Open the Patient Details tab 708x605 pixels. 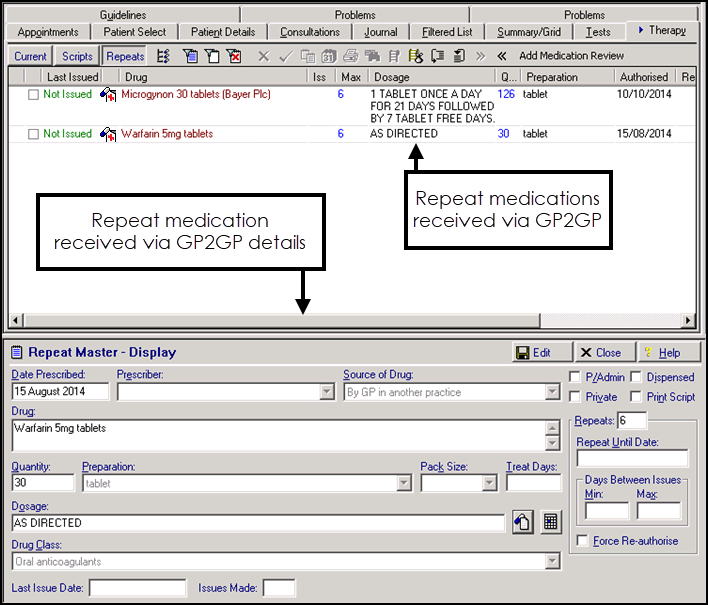coord(222,32)
